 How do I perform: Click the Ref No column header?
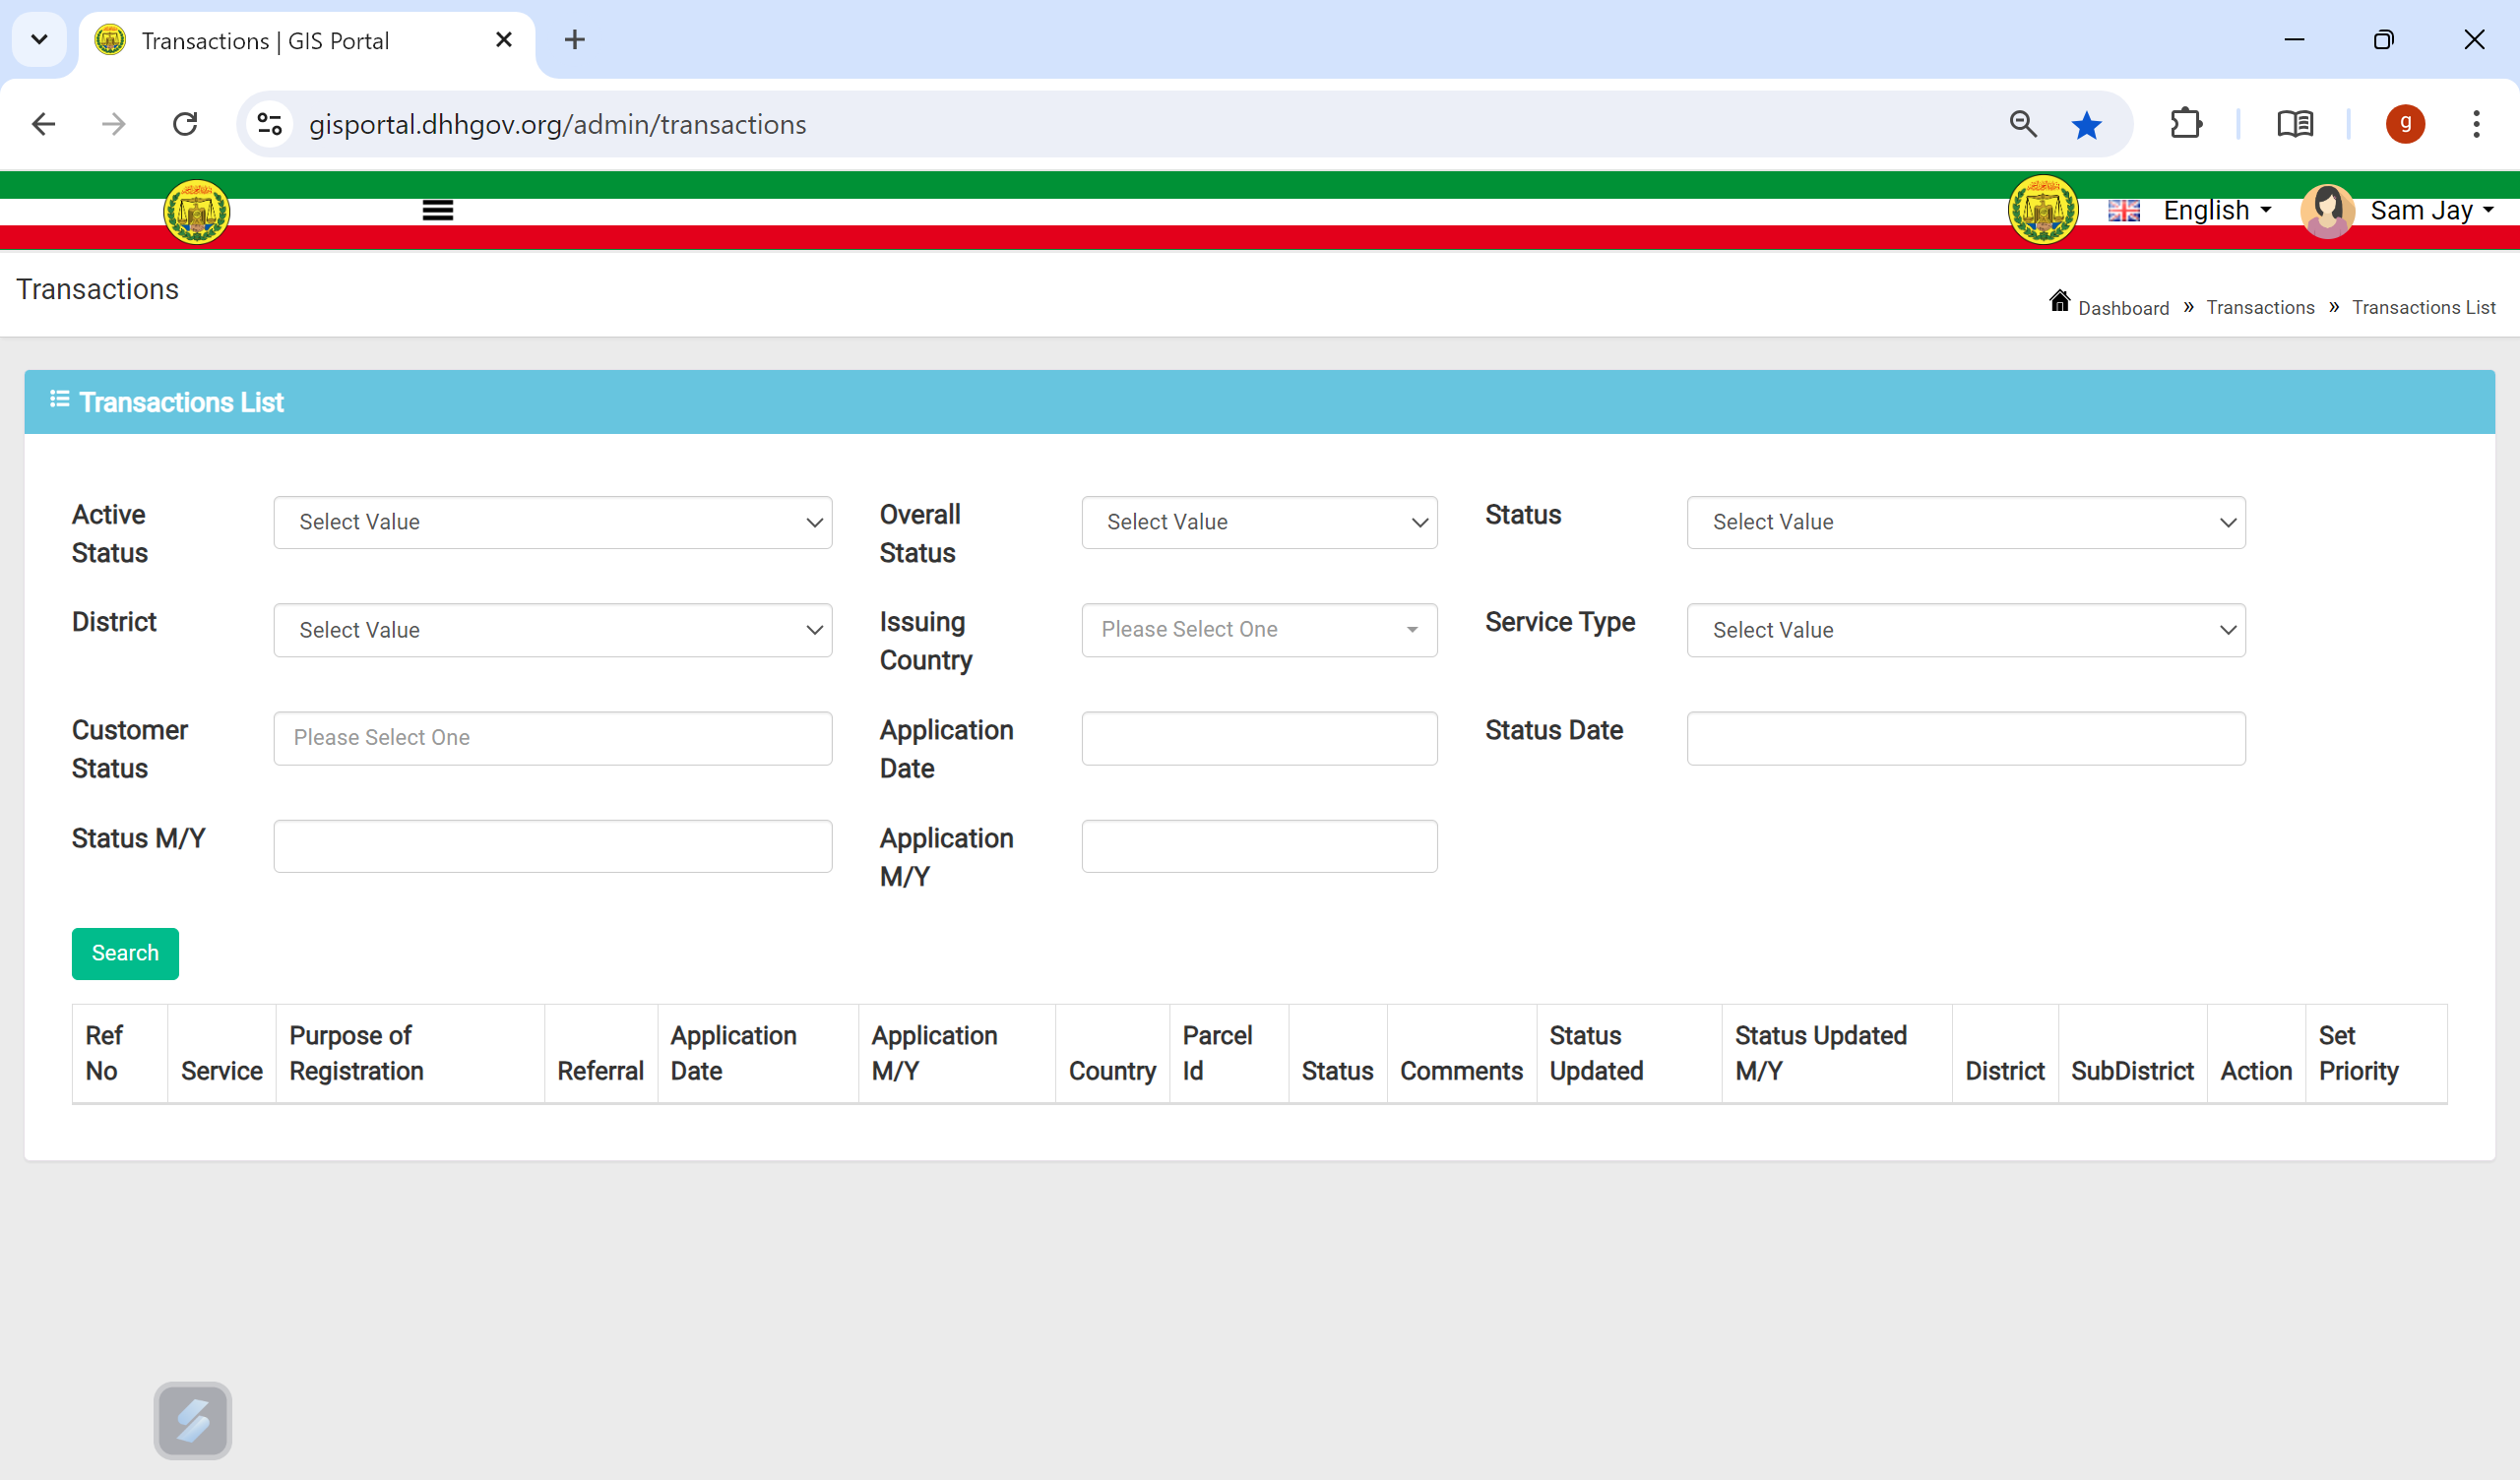click(x=120, y=1053)
